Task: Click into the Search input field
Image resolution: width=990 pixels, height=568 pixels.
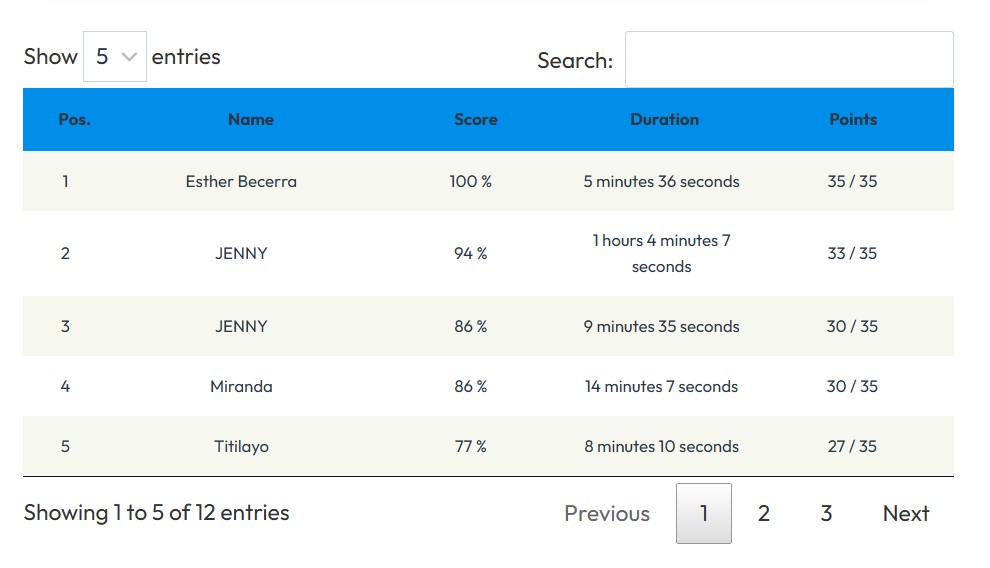Action: click(788, 60)
